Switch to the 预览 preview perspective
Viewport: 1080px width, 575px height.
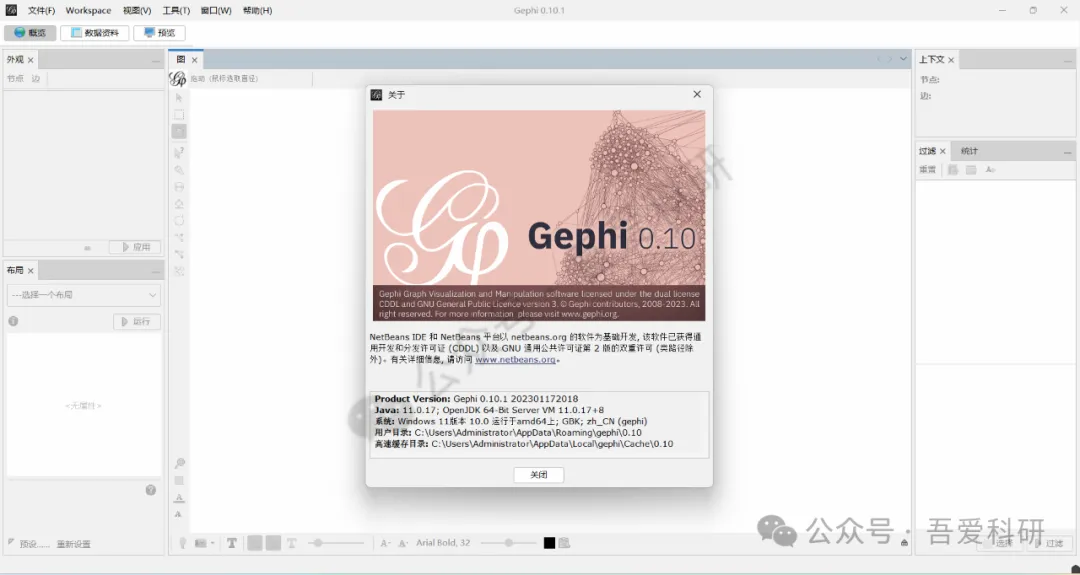point(159,32)
